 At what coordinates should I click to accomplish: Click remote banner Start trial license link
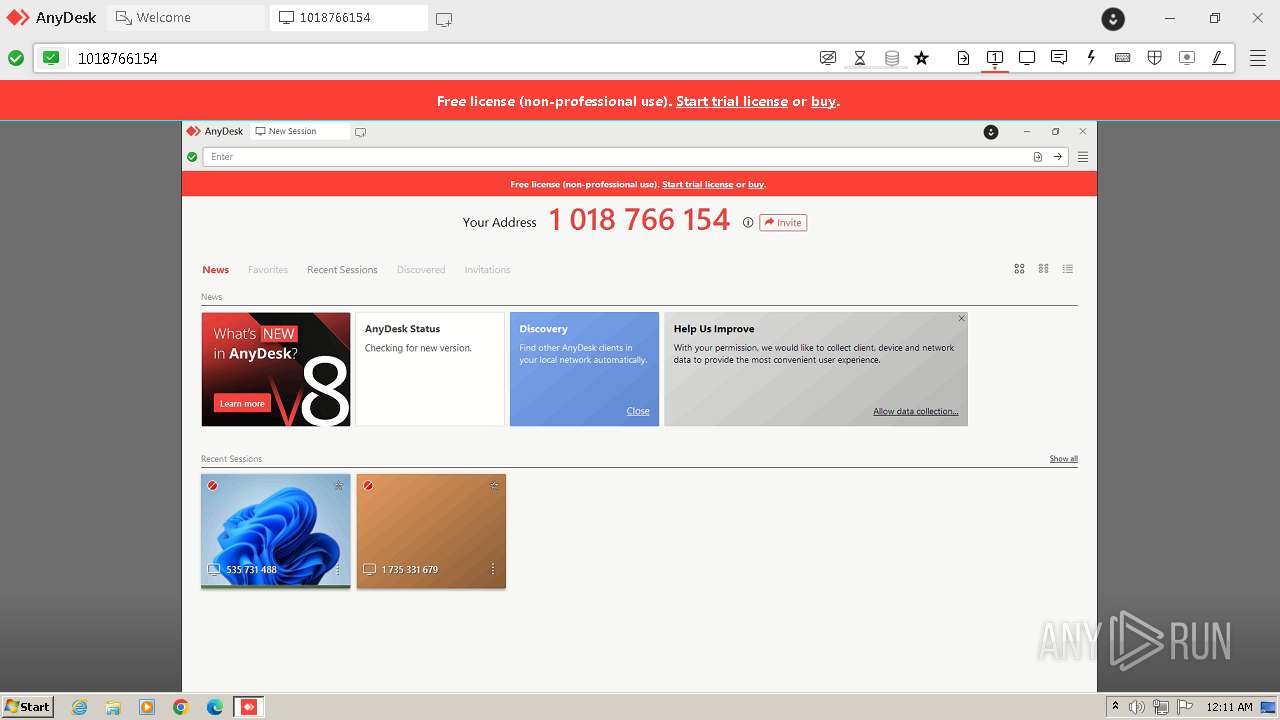(x=697, y=184)
